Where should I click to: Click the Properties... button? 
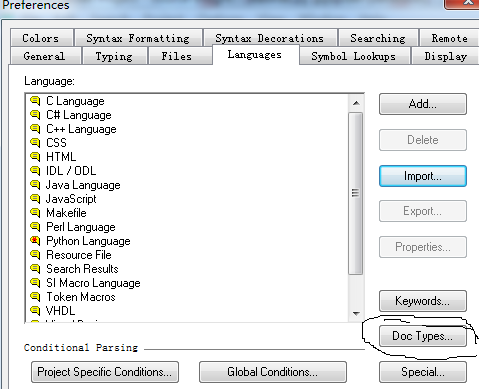click(x=423, y=247)
